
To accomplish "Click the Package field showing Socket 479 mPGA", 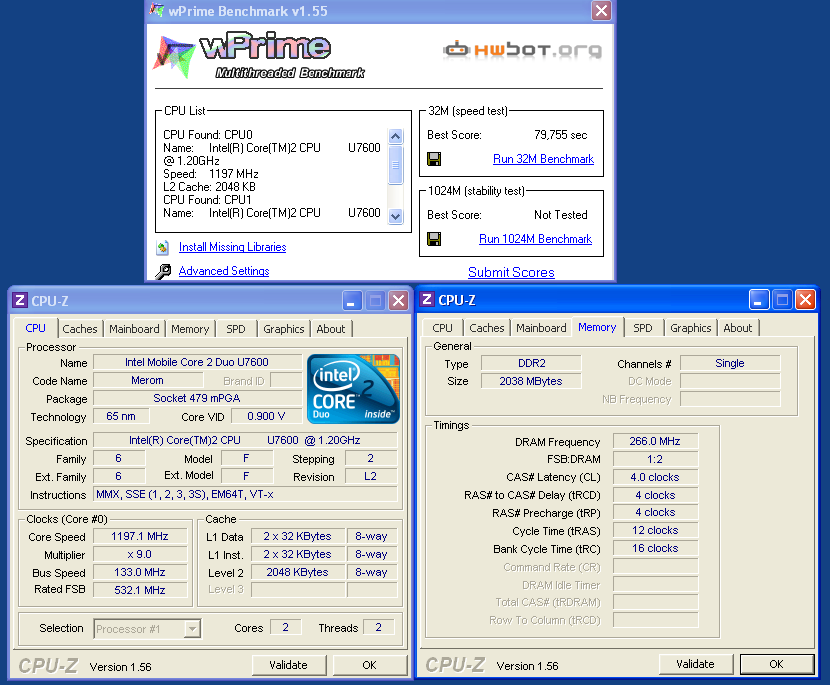I will 197,398.
